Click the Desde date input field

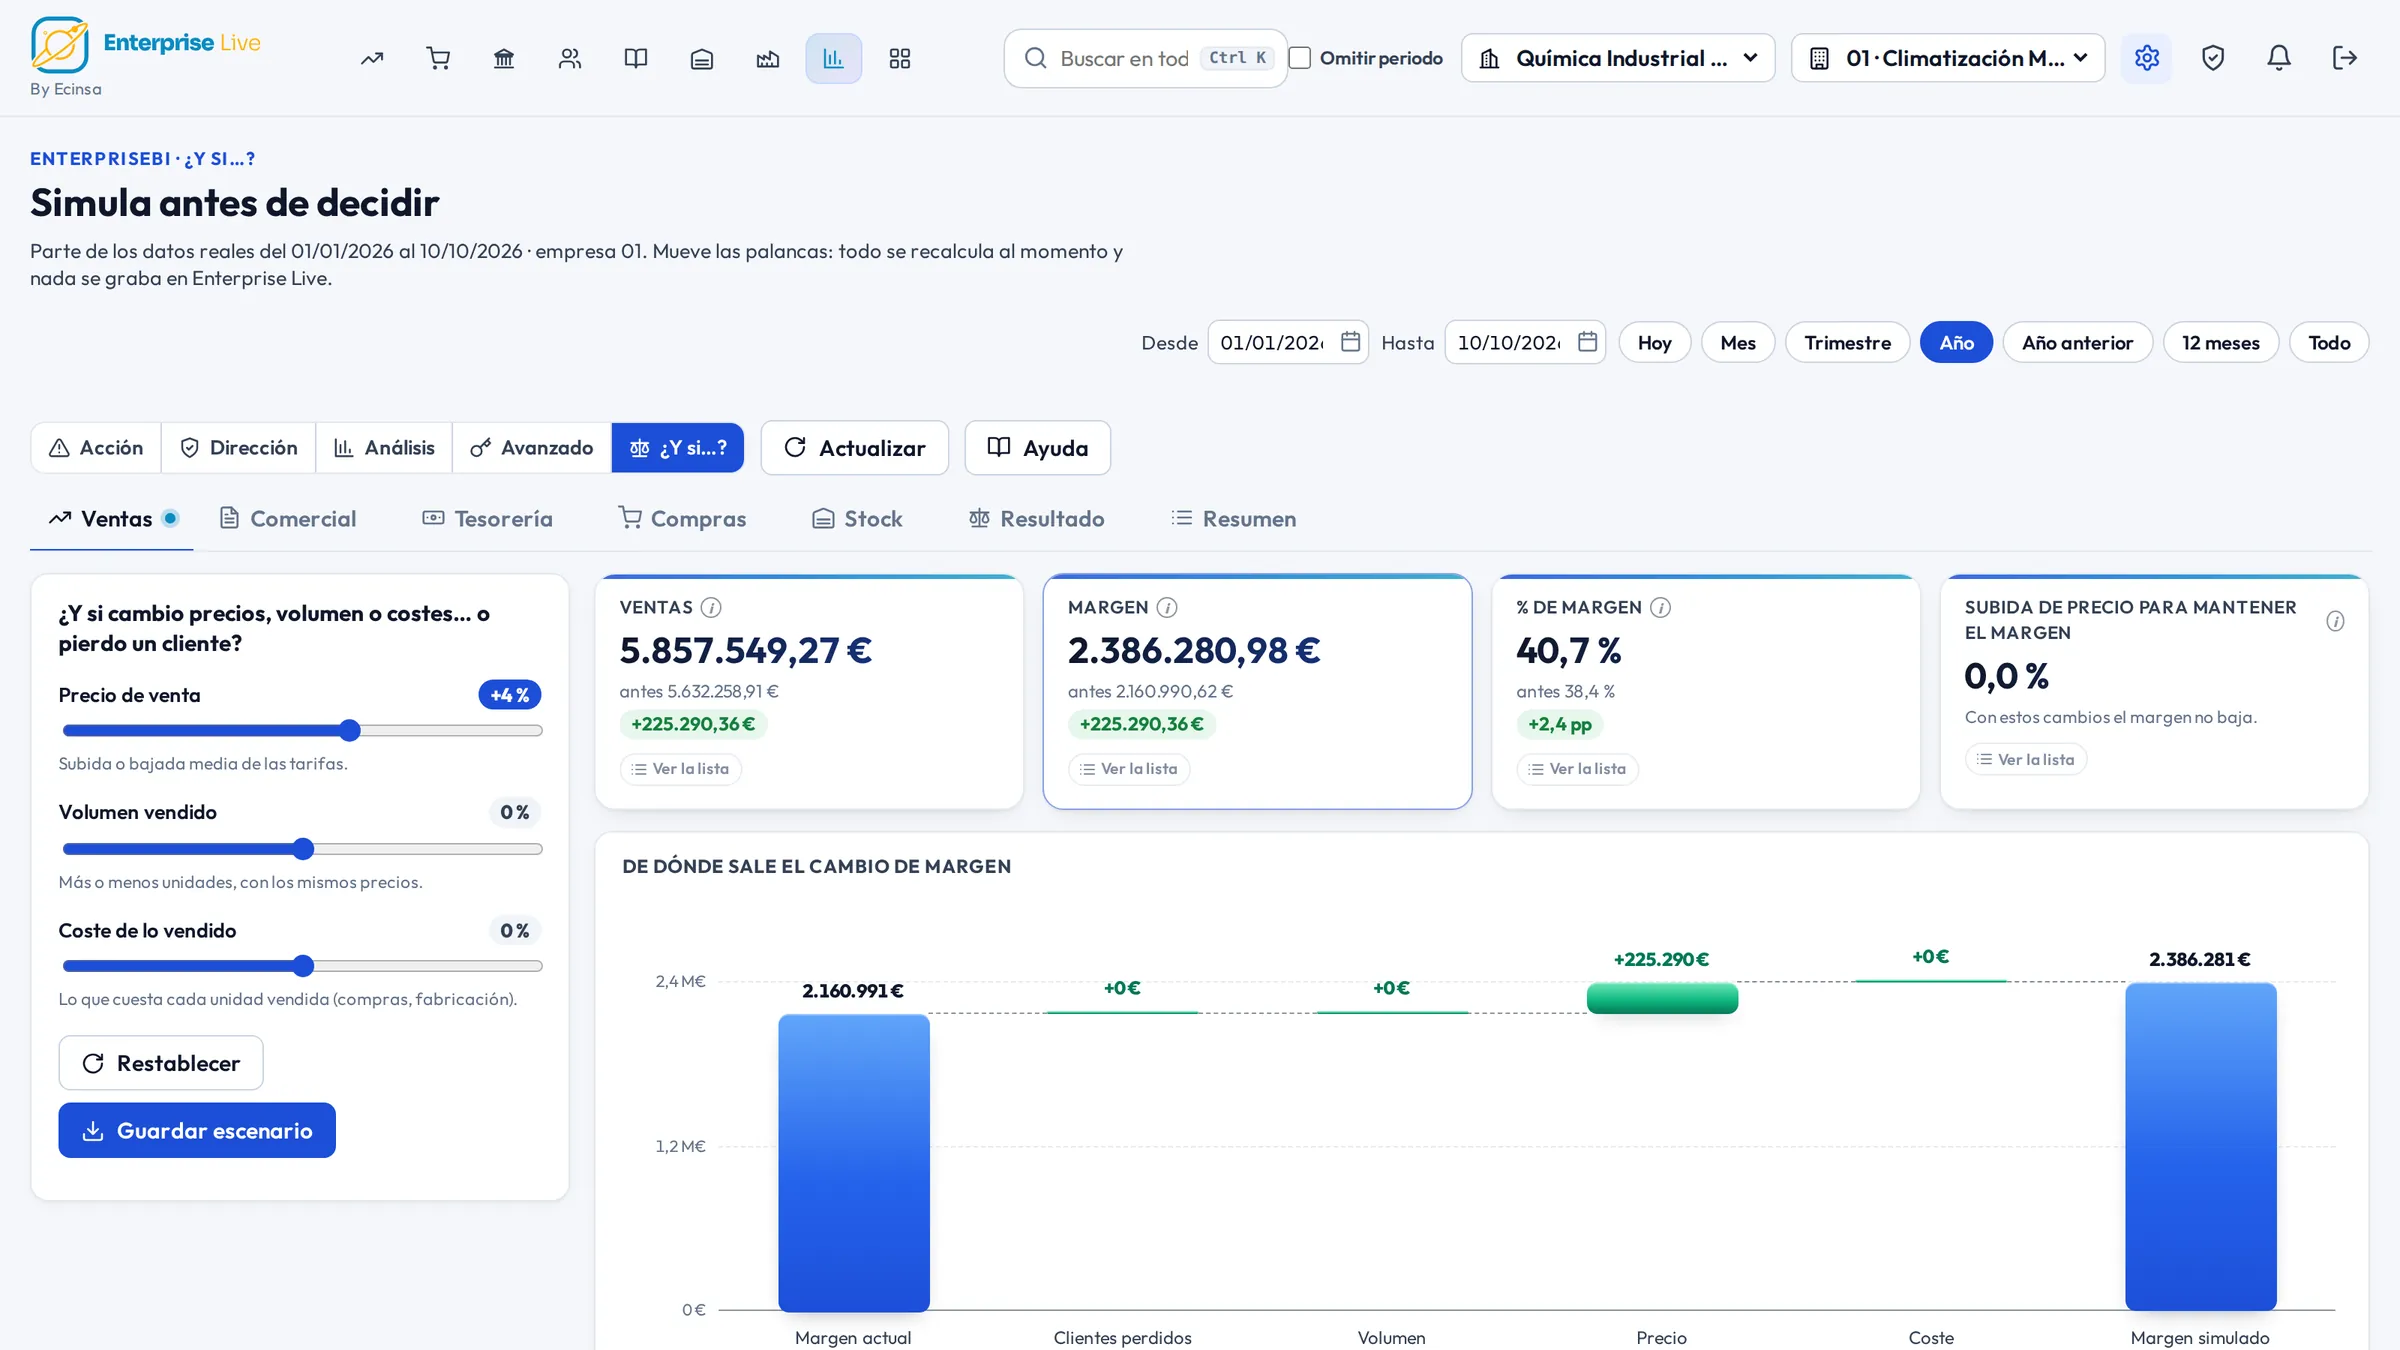click(1288, 342)
